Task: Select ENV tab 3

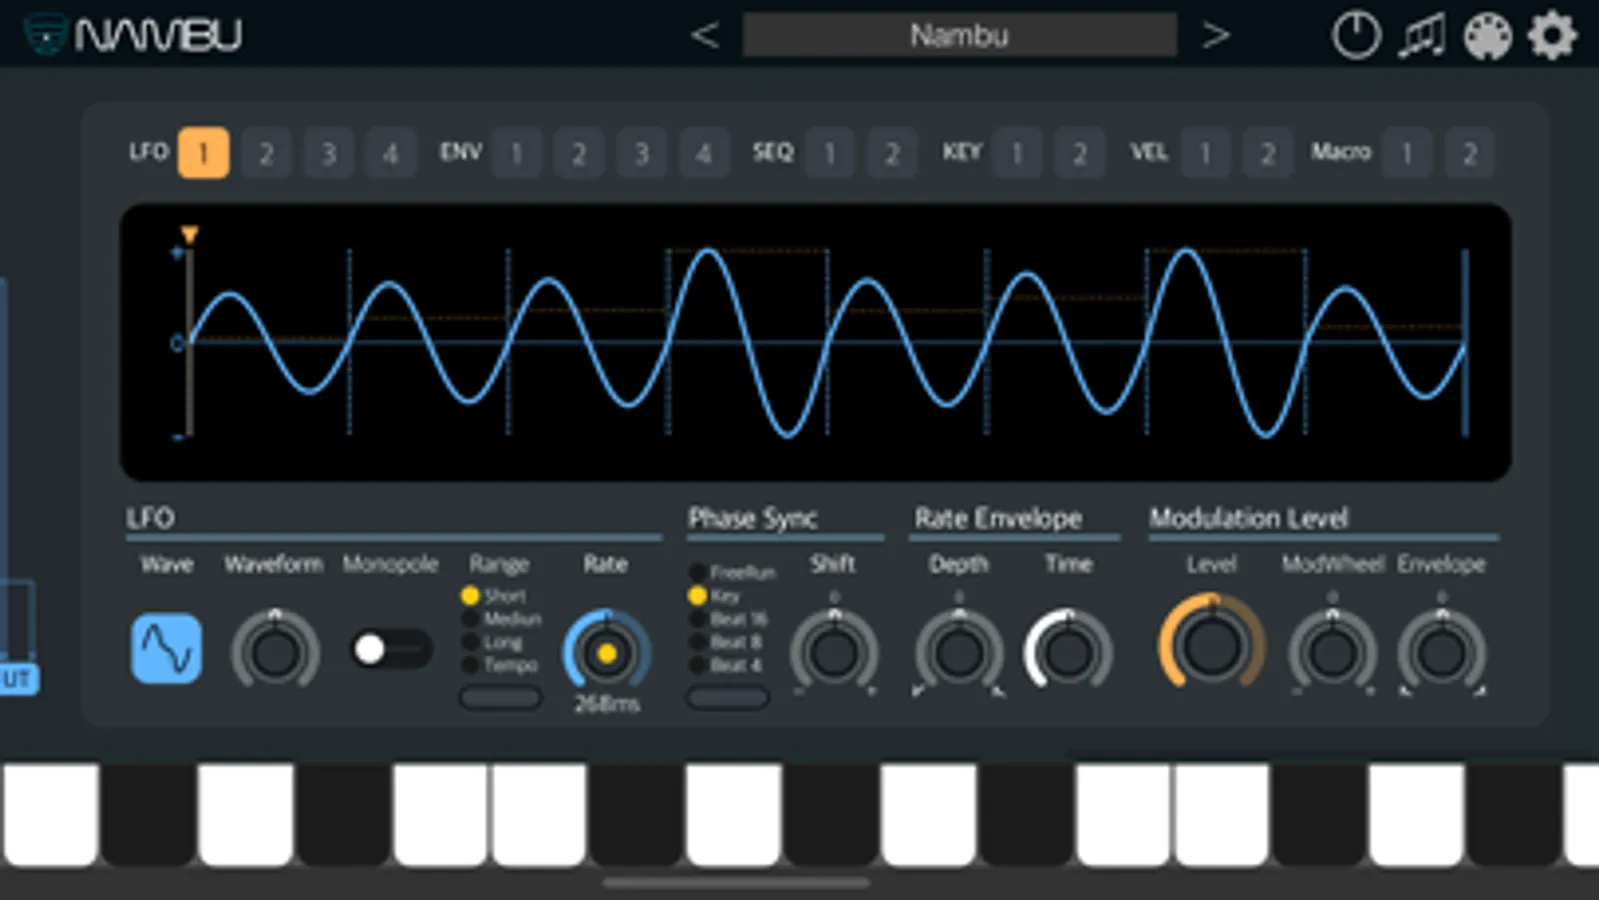Action: [x=641, y=153]
